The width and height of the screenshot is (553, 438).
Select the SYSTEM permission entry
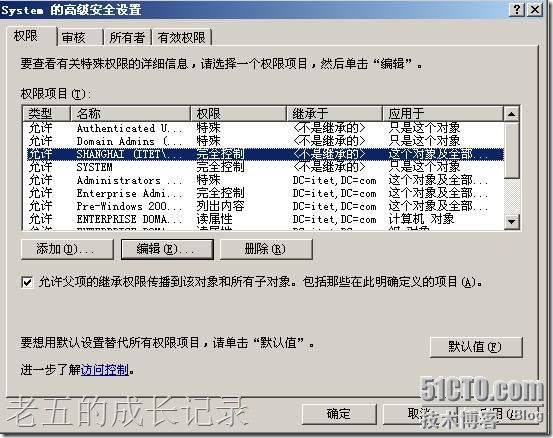click(x=265, y=167)
